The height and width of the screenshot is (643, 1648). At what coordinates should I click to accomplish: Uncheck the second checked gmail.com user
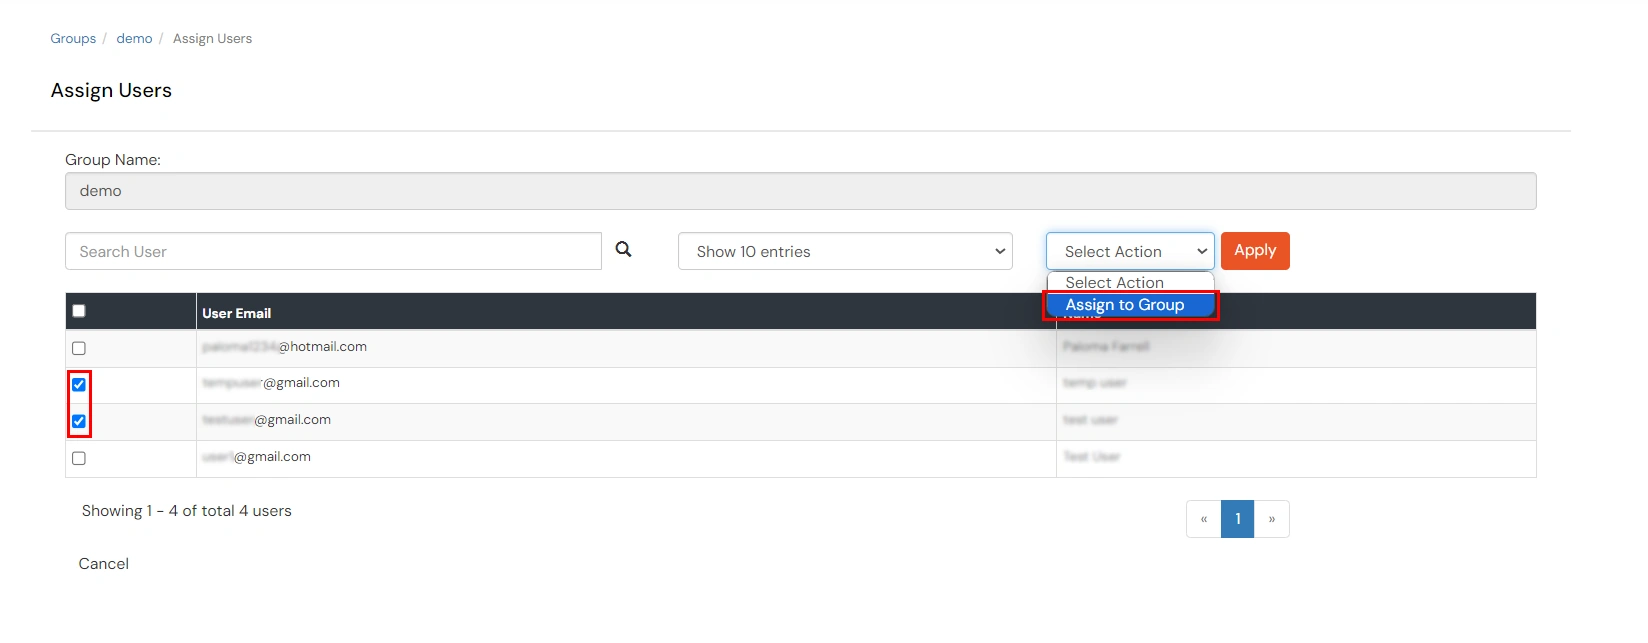(x=79, y=421)
